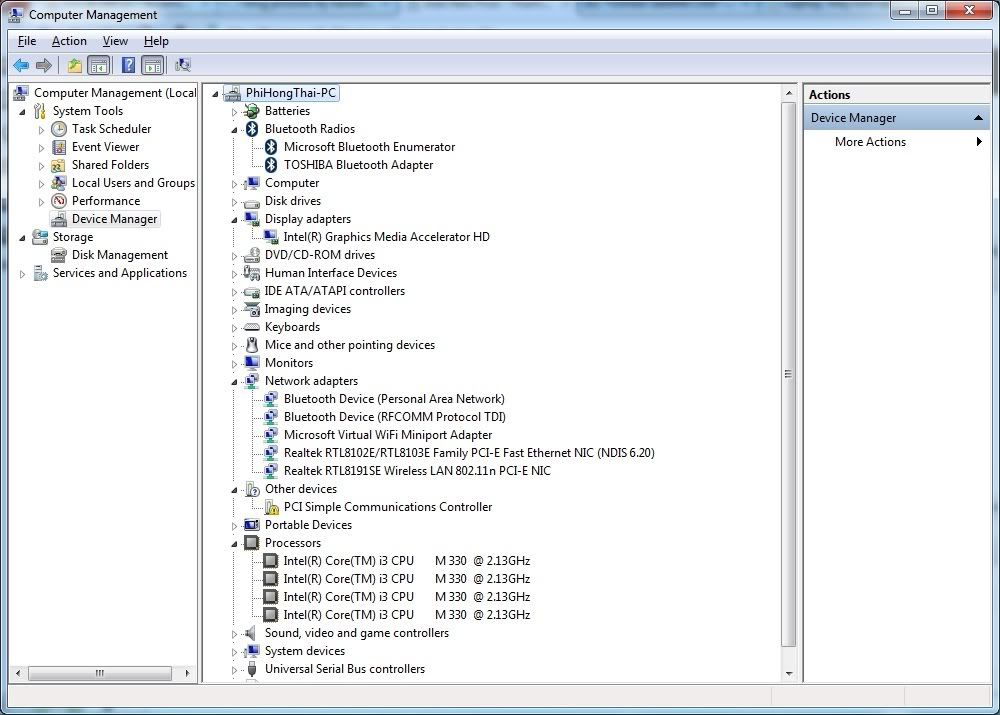Click More Actions in the Actions pane

pyautogui.click(x=870, y=142)
